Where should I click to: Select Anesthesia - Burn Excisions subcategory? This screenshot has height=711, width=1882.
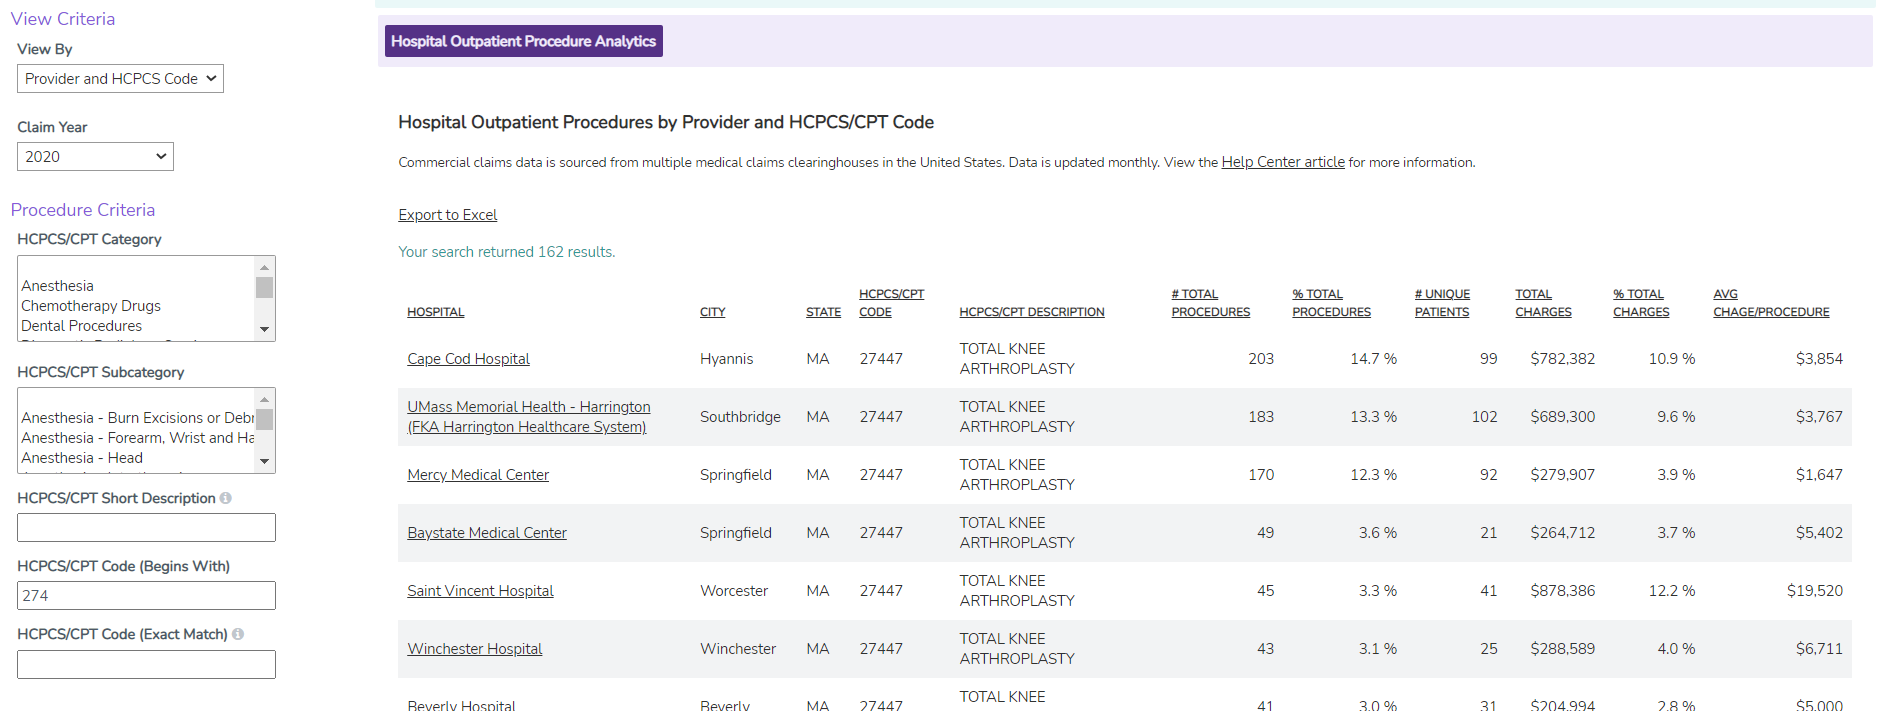(x=137, y=418)
